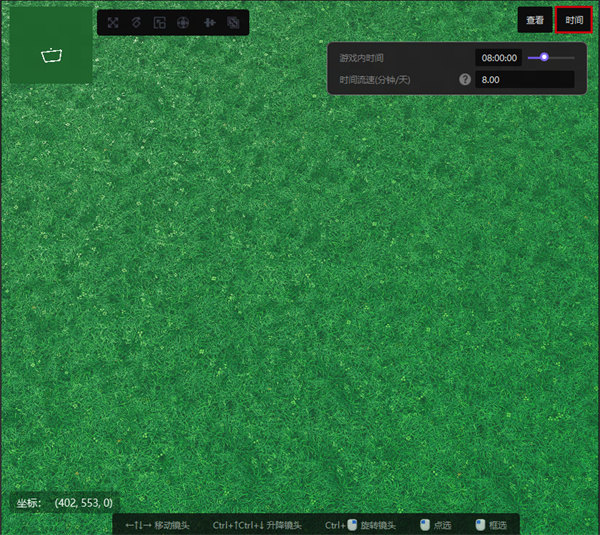Select the overlapping squares toolbar icon
600x535 pixels.
(x=159, y=22)
